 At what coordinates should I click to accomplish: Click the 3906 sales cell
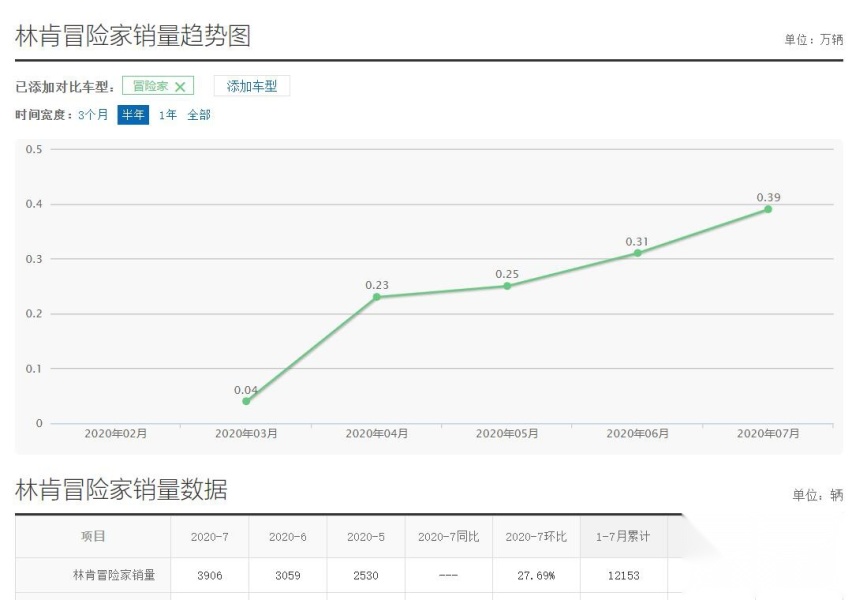click(210, 576)
